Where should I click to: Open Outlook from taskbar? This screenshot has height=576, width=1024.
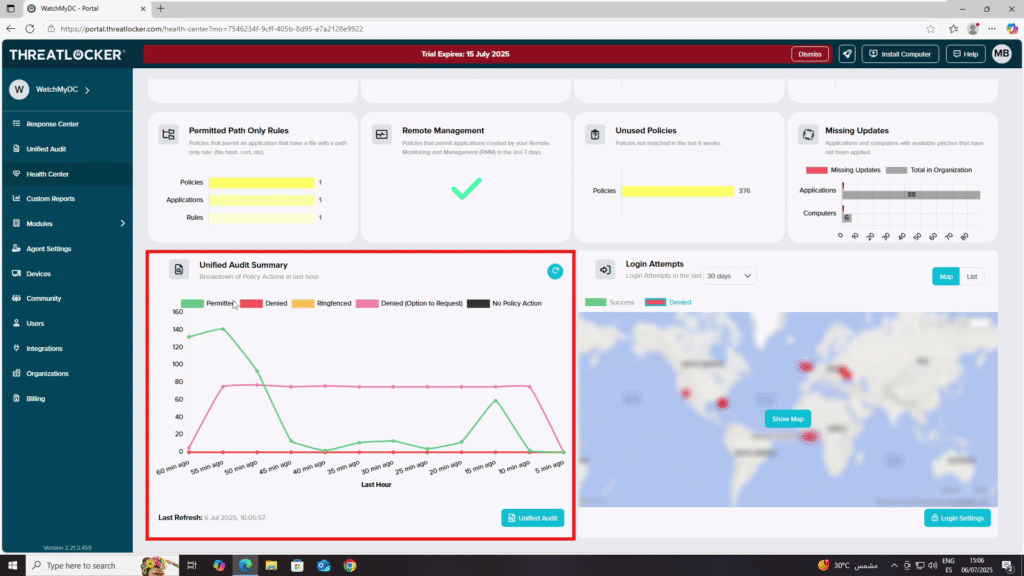pos(323,566)
